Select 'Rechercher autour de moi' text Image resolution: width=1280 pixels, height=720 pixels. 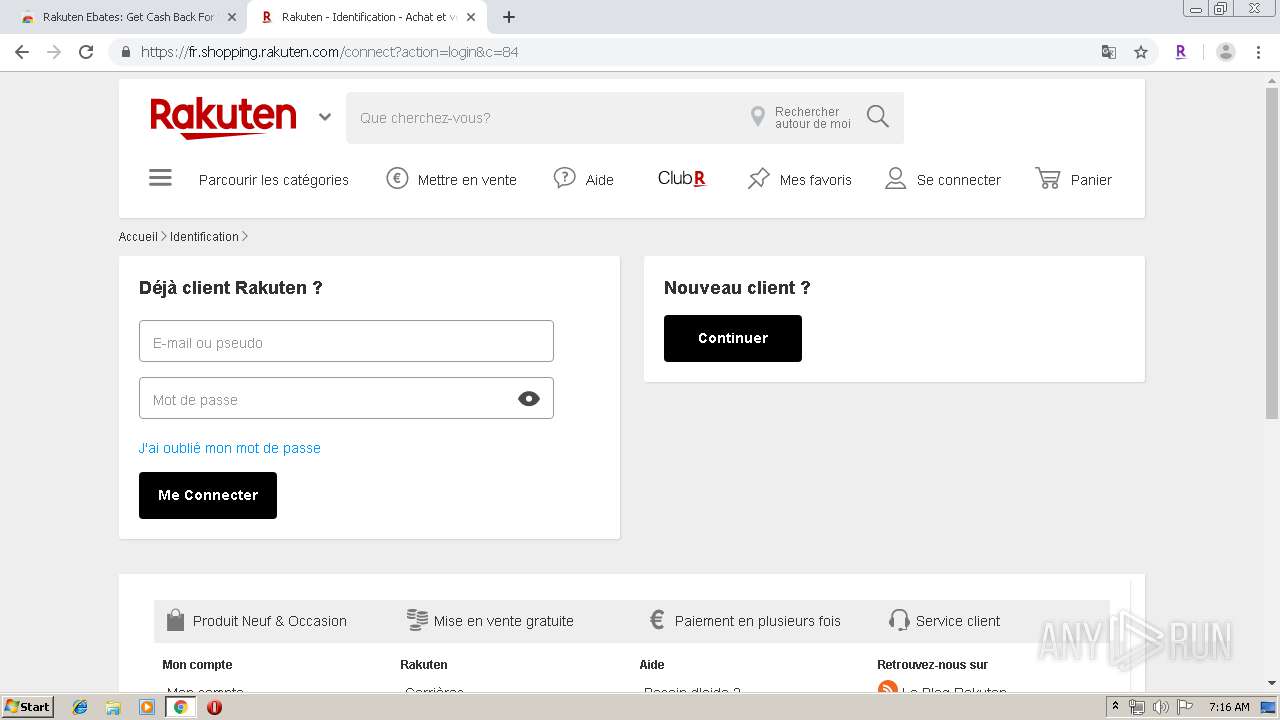(x=812, y=118)
